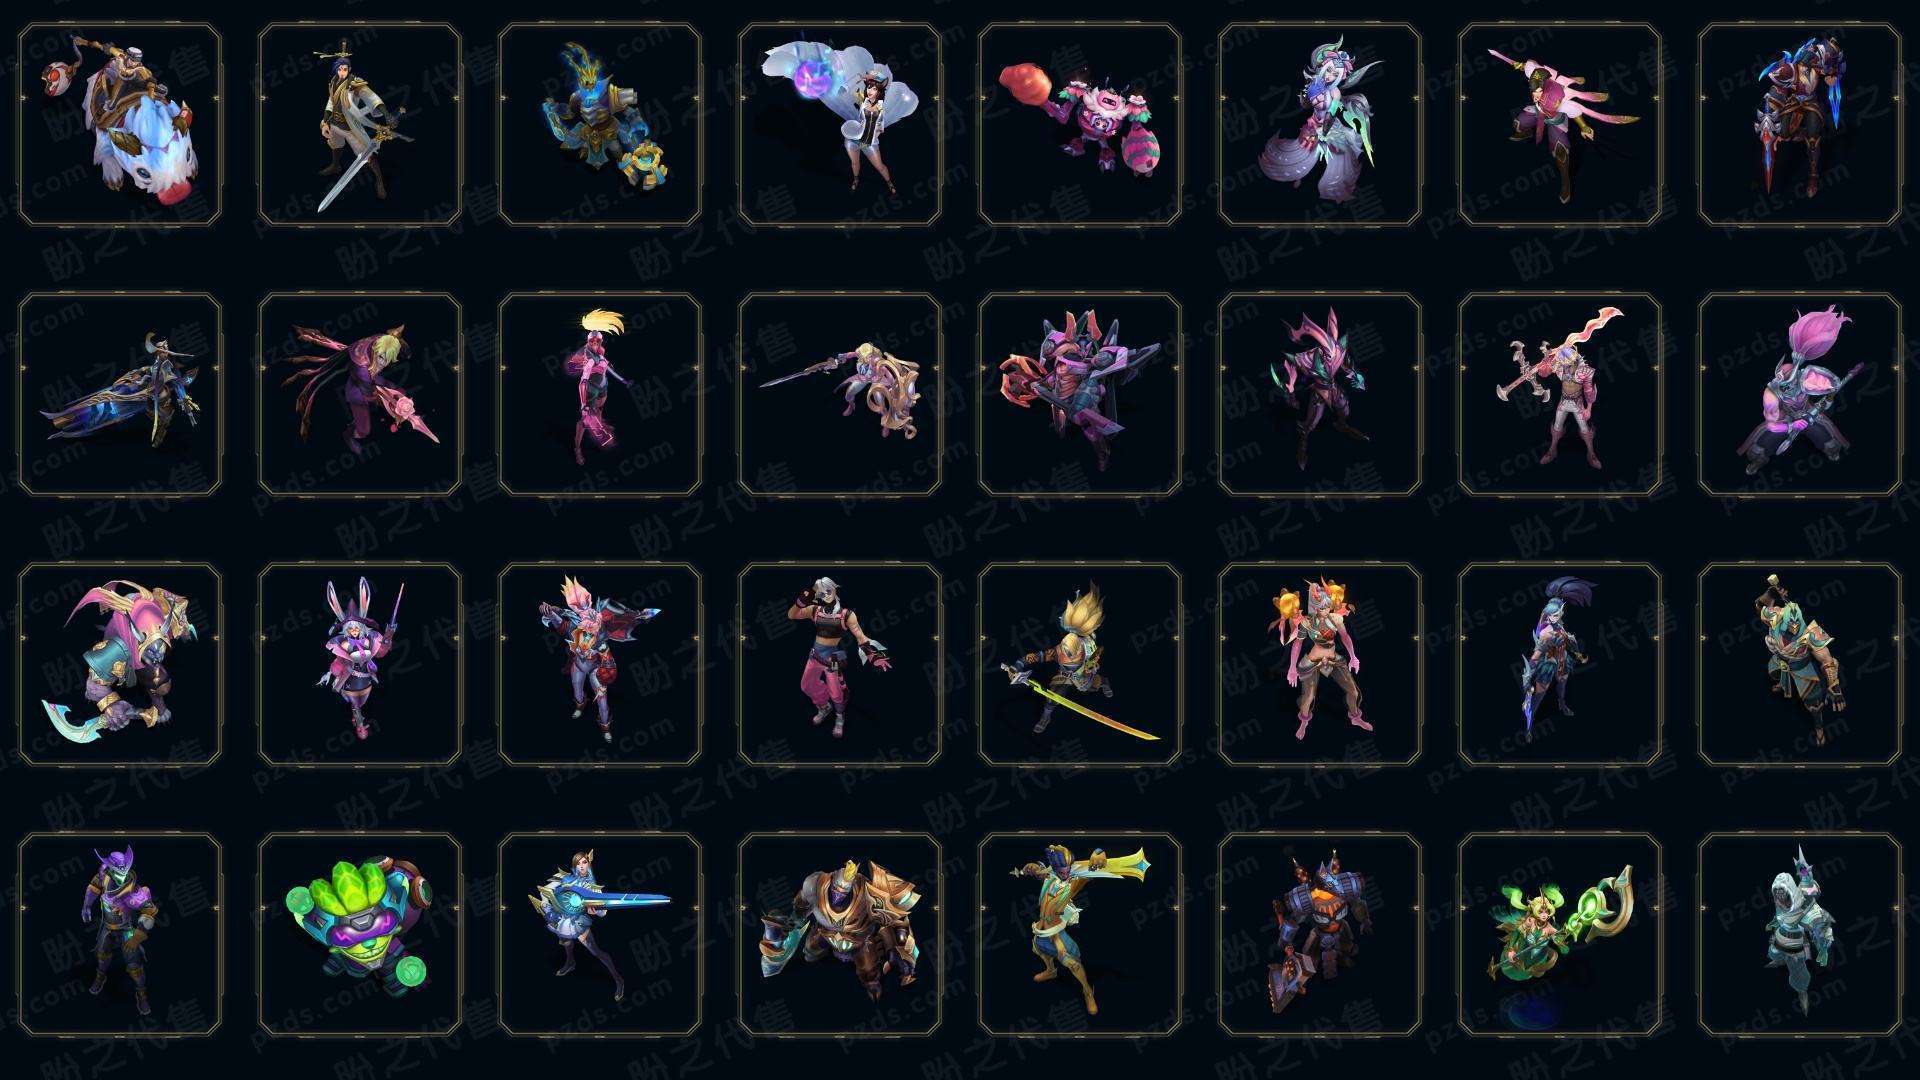Viewport: 1920px width, 1080px height.
Task: Pick the girl with long blue sword
Action: pos(600,934)
